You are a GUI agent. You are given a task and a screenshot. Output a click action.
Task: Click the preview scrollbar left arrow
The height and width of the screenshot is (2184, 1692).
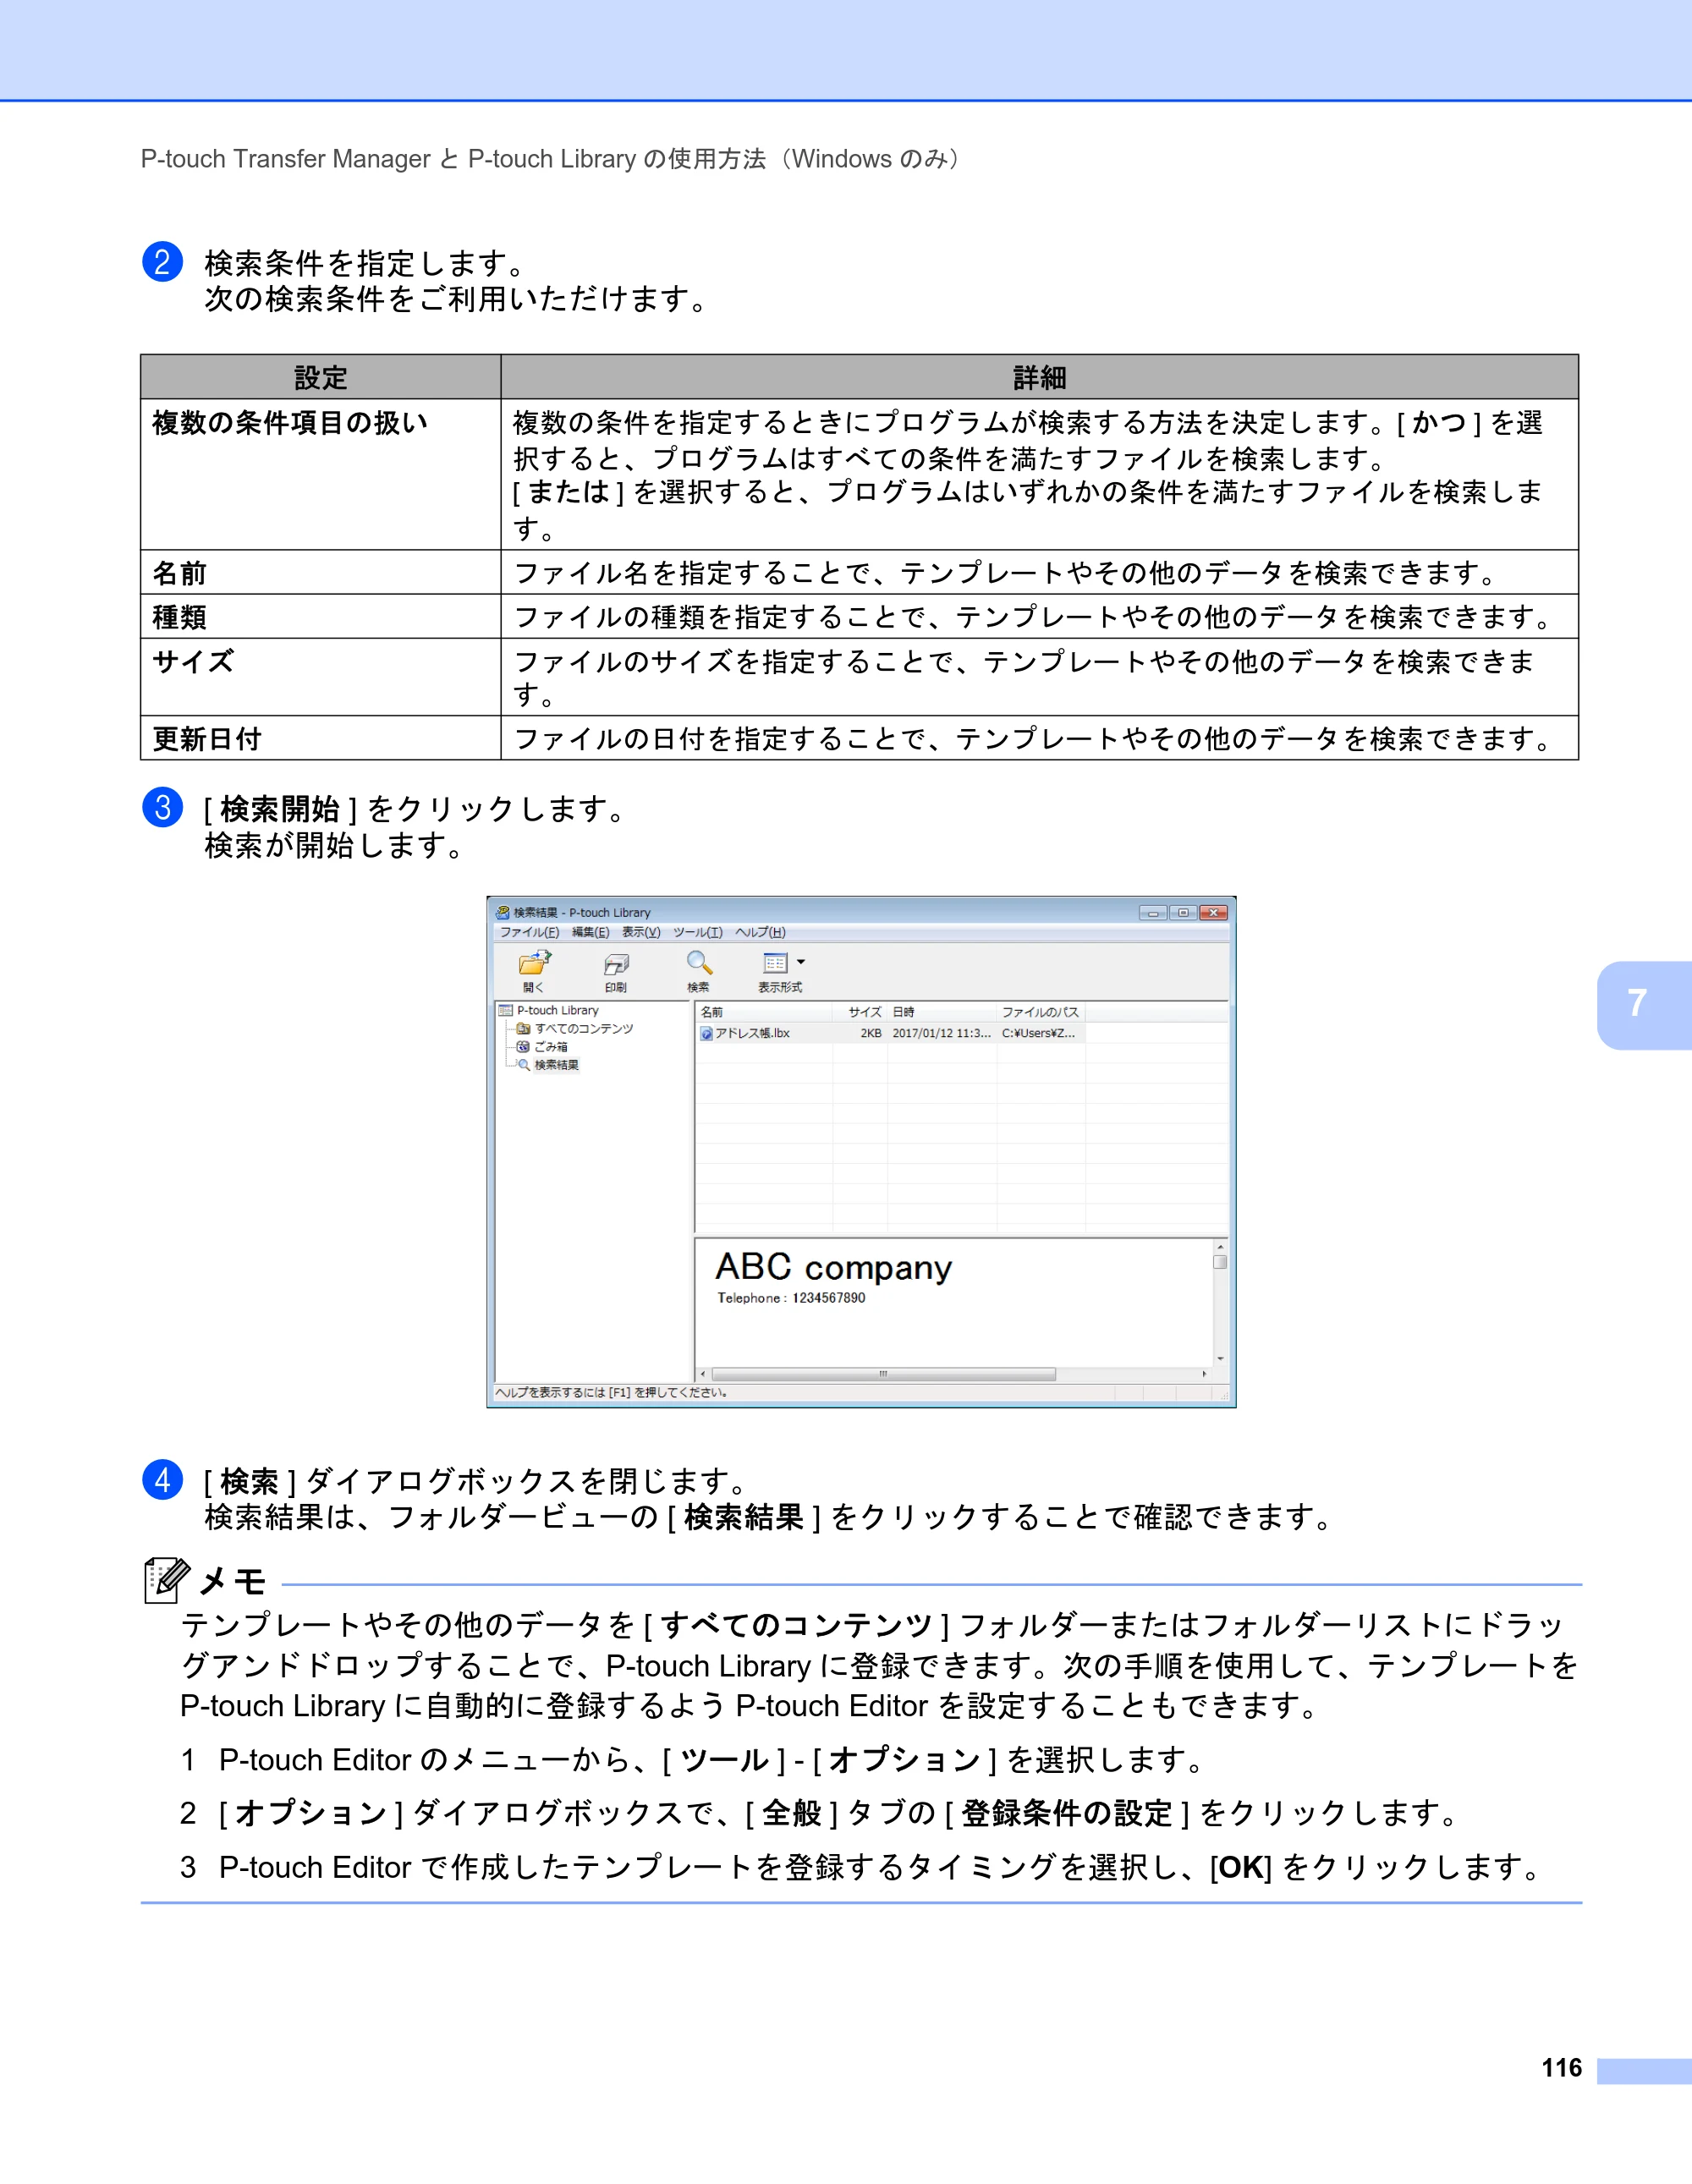coord(703,1374)
